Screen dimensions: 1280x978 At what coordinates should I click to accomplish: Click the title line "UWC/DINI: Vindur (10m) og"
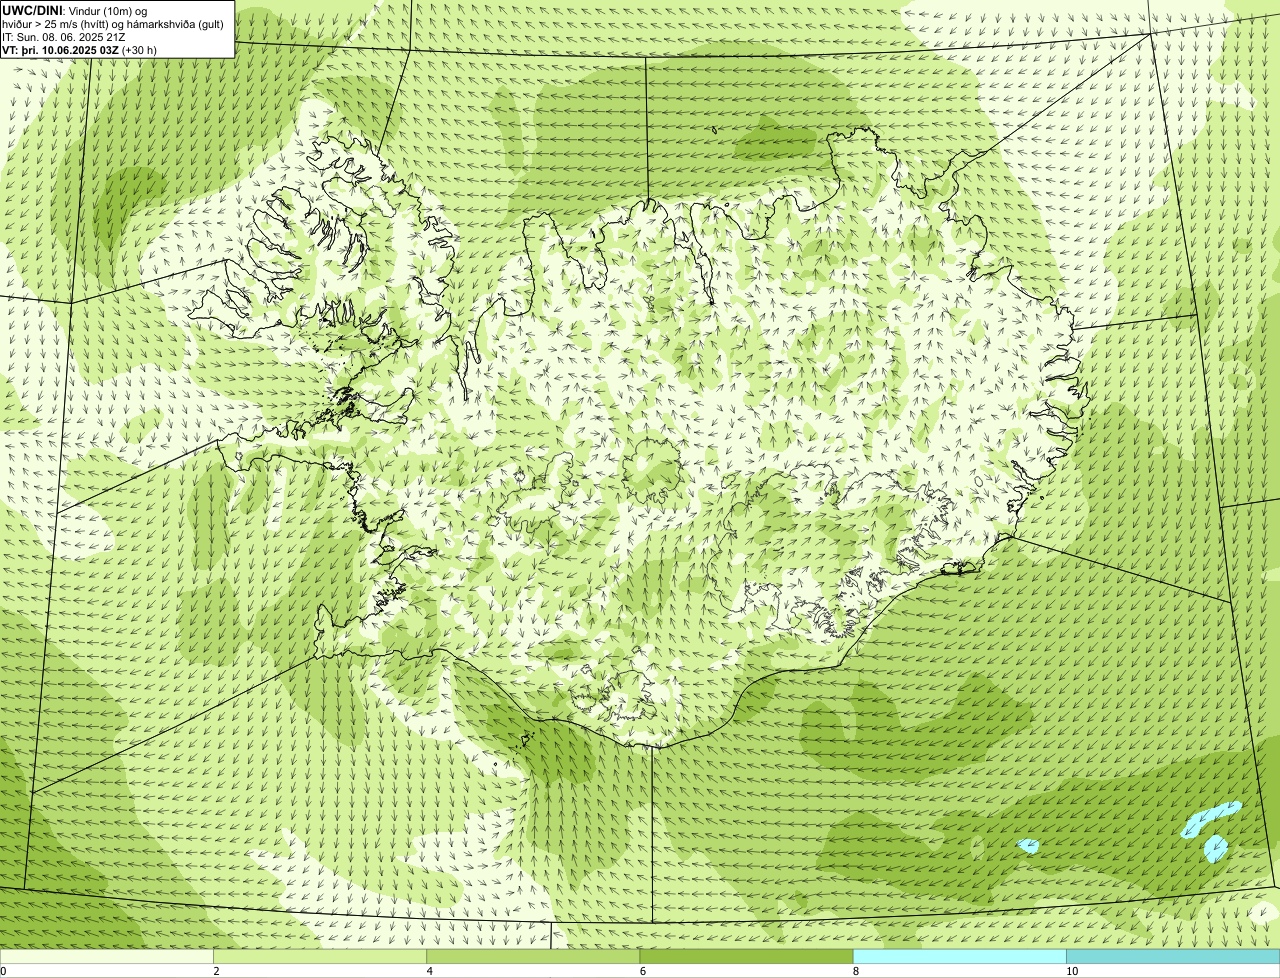(75, 10)
